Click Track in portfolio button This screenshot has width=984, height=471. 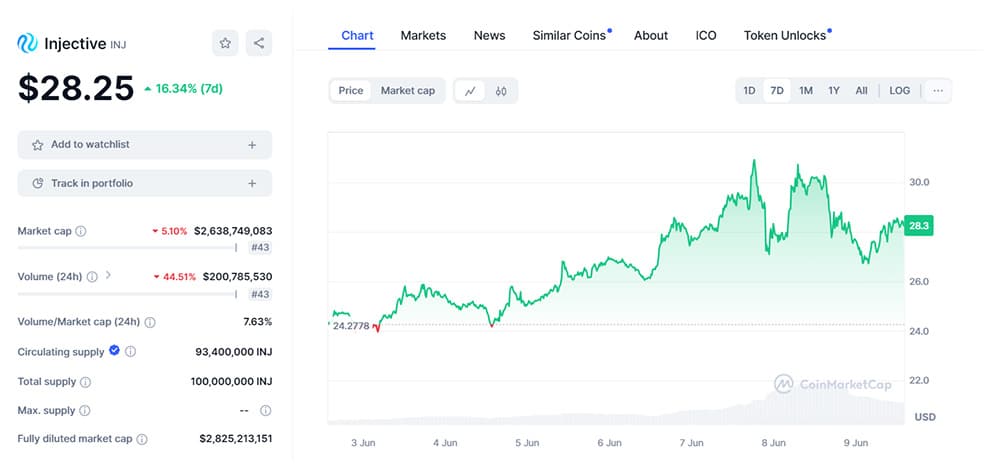tap(144, 184)
